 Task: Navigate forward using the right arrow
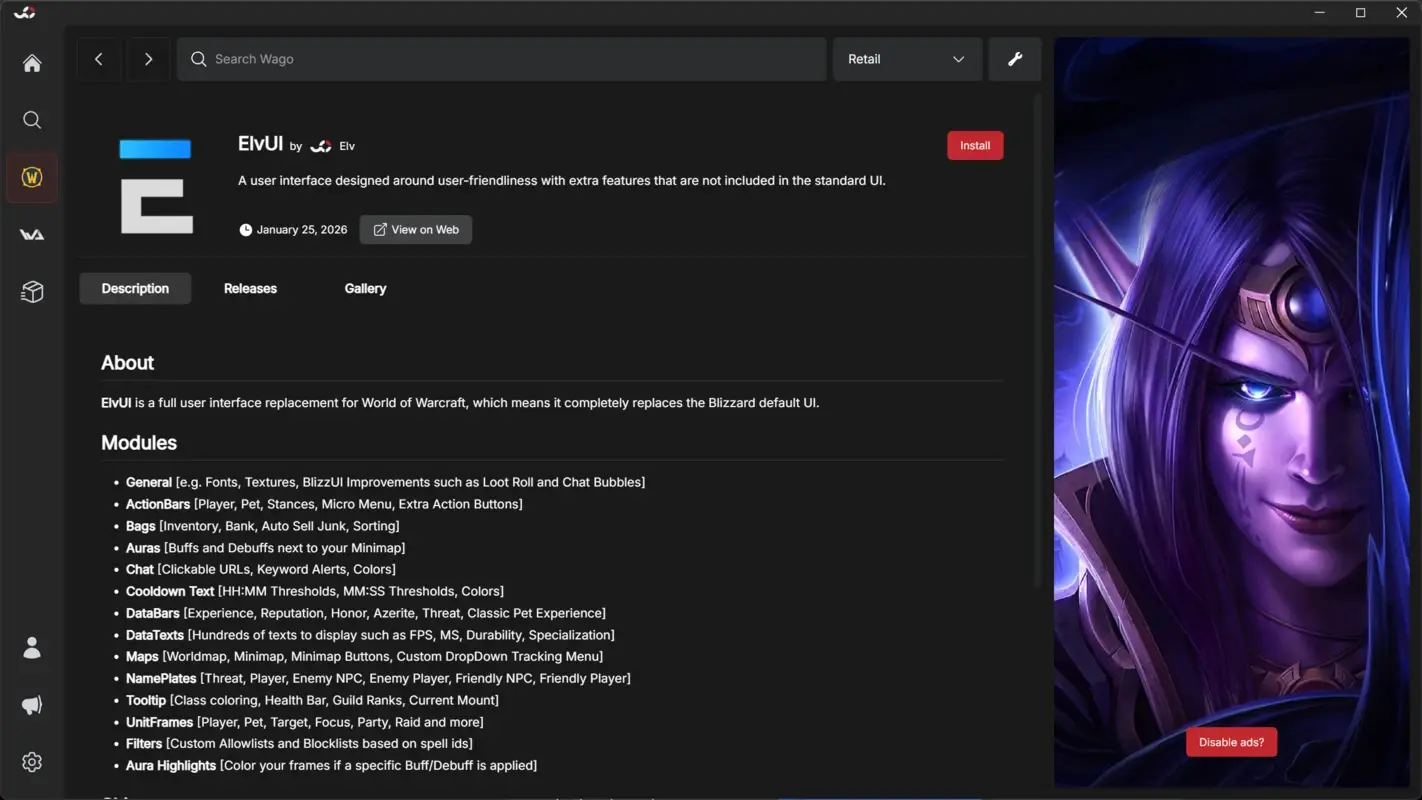click(148, 59)
